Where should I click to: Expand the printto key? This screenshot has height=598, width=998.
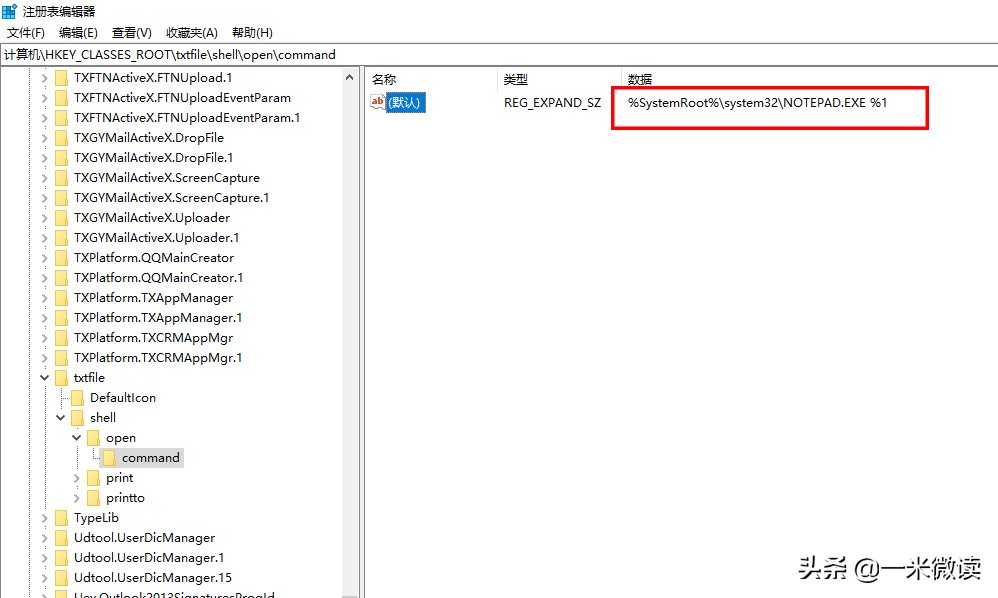tap(76, 497)
